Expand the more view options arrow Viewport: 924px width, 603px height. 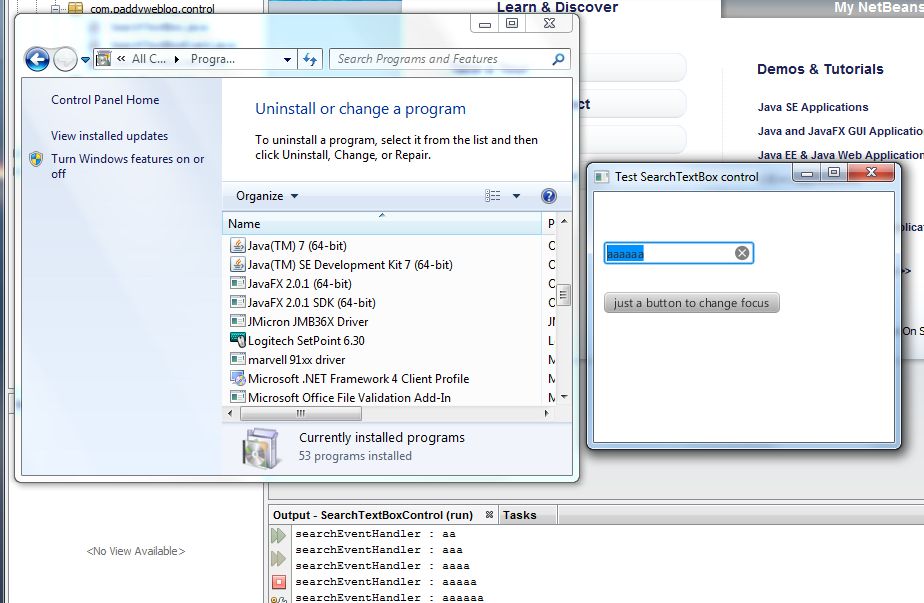(x=516, y=196)
